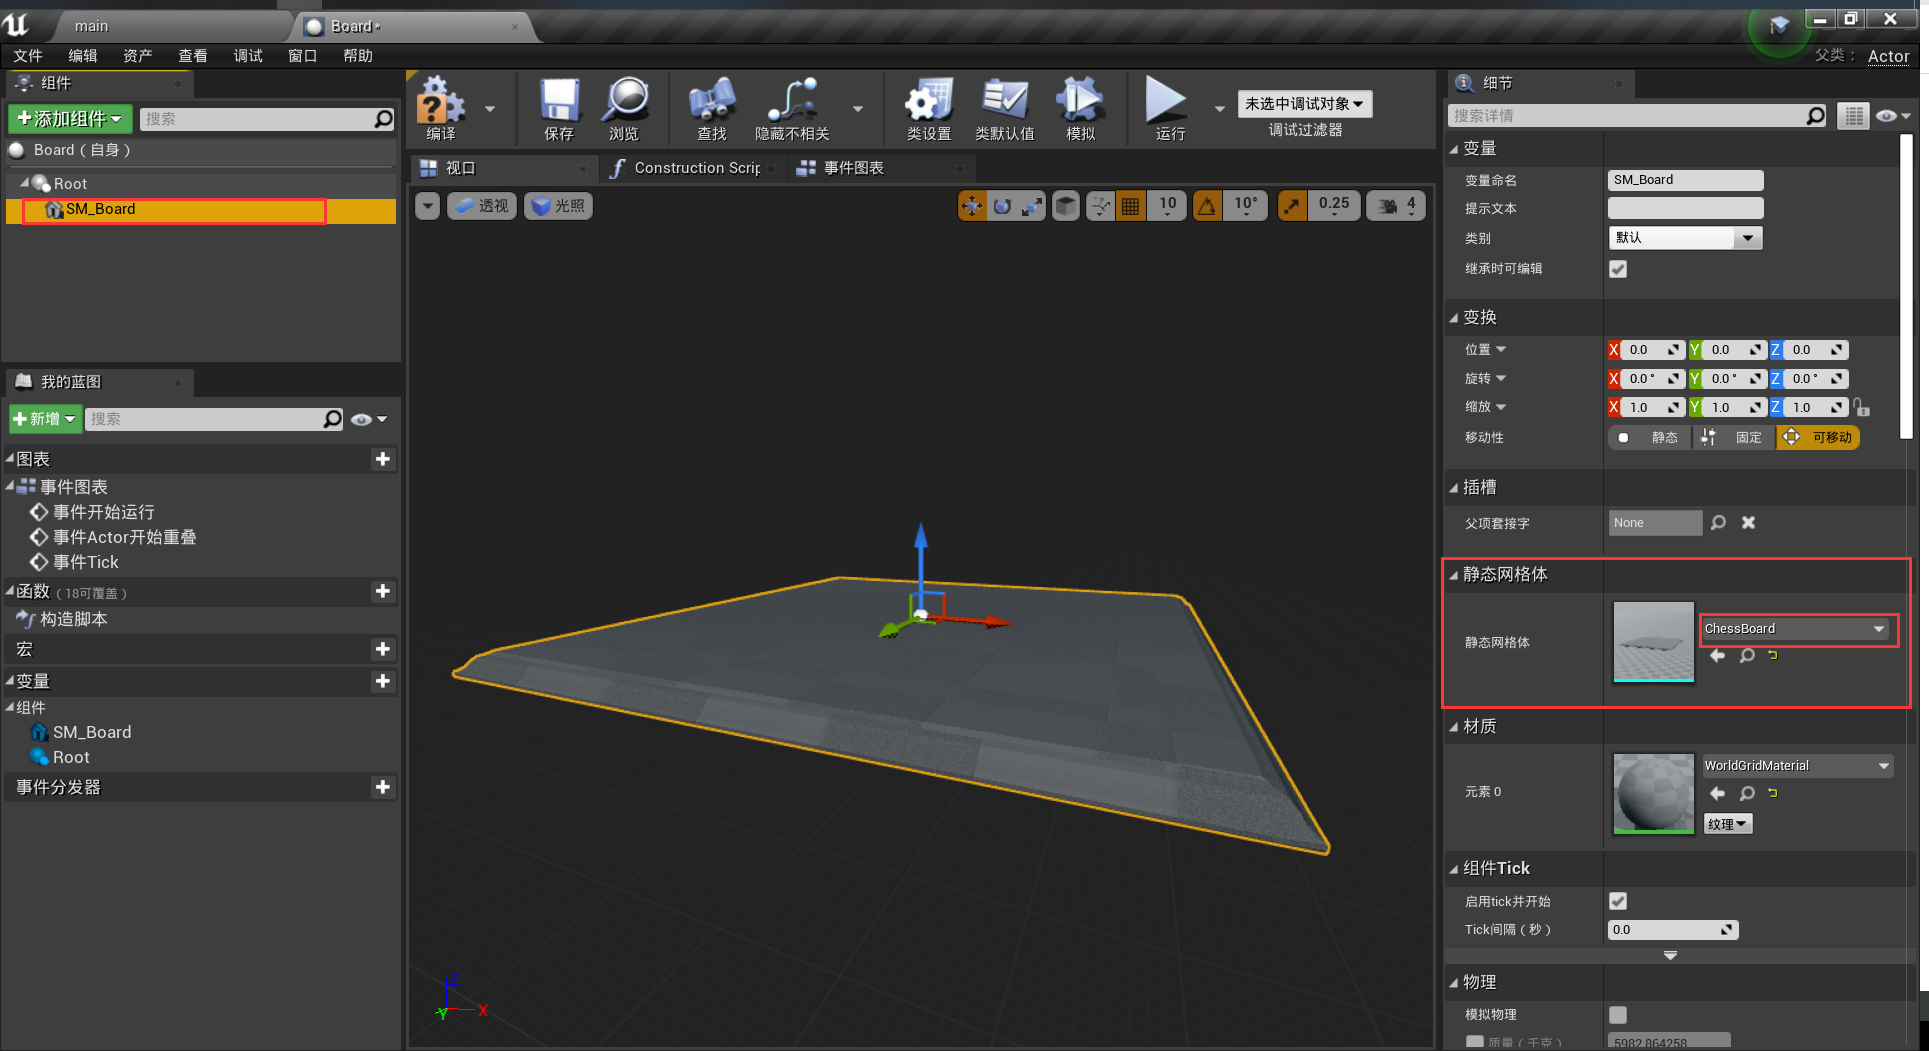This screenshot has width=1929, height=1051.
Task: Click the Class Defaults (类默认值) icon
Action: coord(1004,102)
